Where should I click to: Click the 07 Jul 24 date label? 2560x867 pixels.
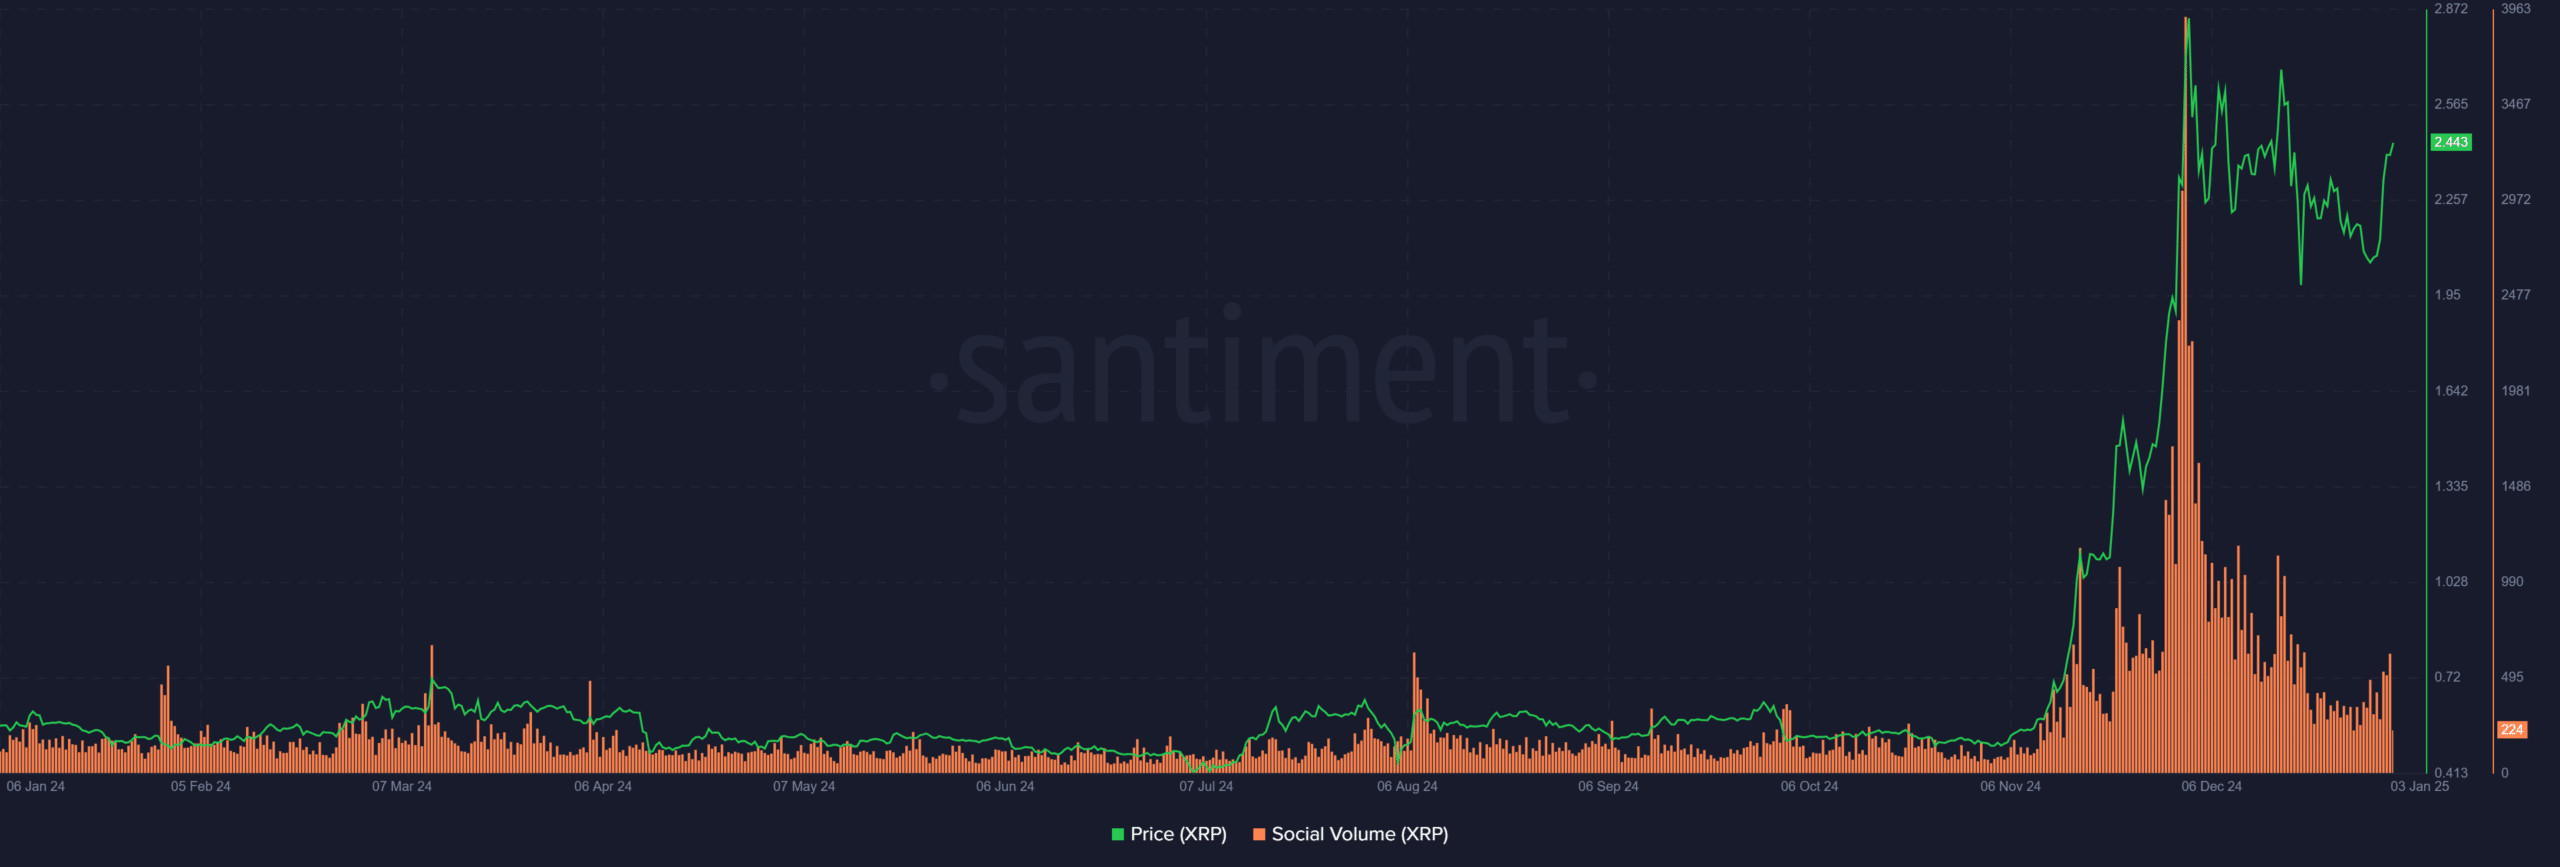point(1206,786)
